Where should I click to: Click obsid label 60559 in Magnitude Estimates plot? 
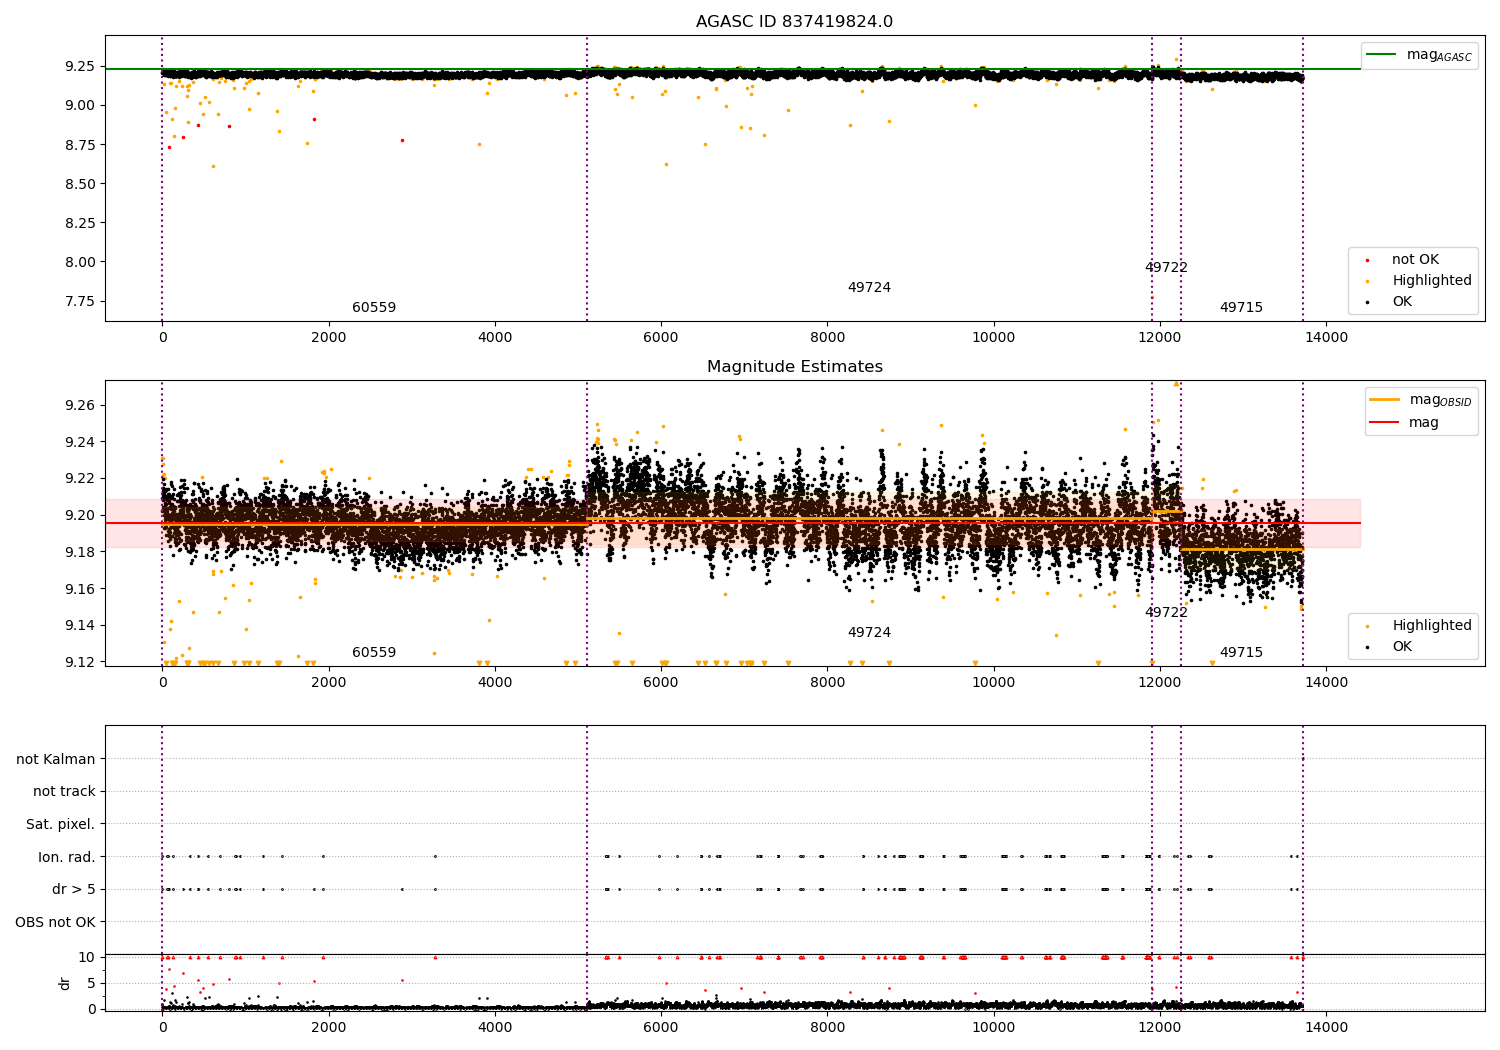[x=374, y=653]
